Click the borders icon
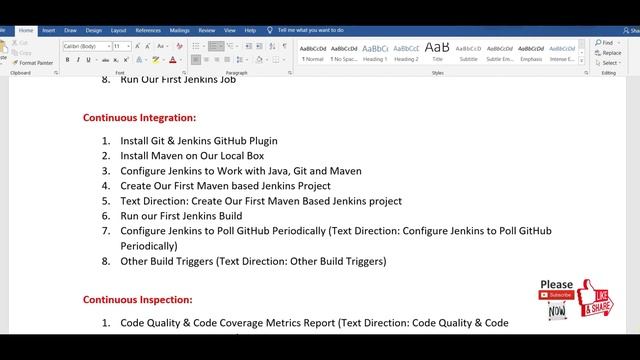Screen dimensions: 640x360 click(276, 60)
